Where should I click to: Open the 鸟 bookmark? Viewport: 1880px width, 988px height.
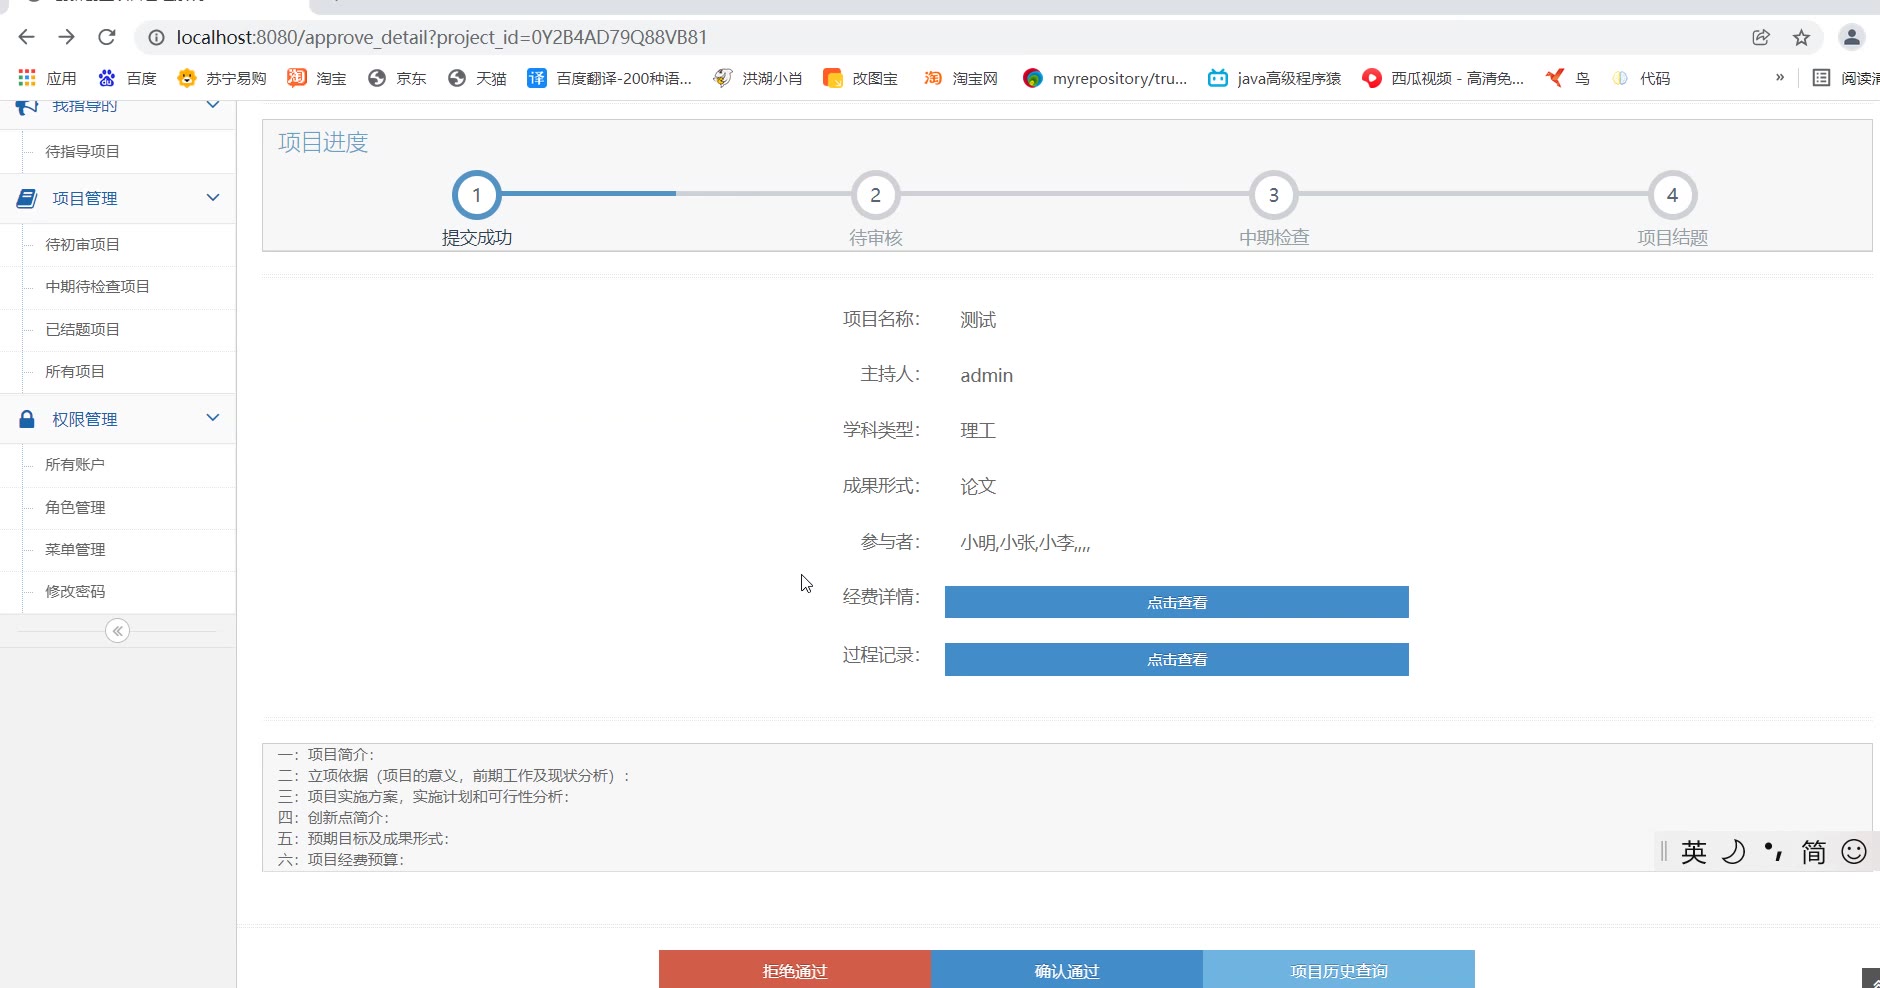click(x=1567, y=78)
